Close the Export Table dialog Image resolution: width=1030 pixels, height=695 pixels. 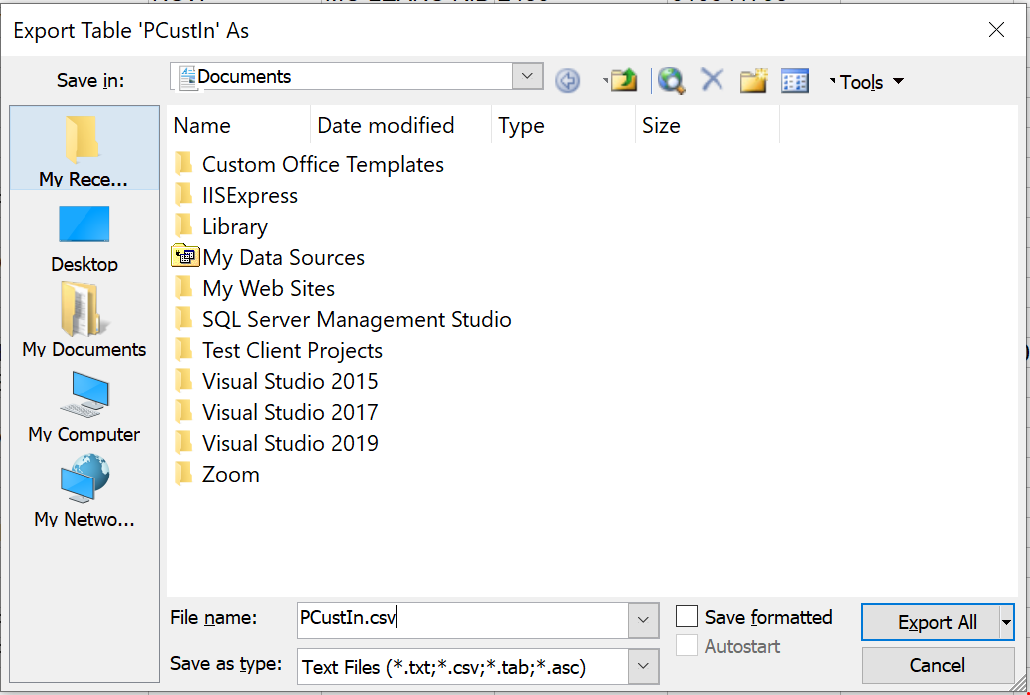tap(996, 30)
